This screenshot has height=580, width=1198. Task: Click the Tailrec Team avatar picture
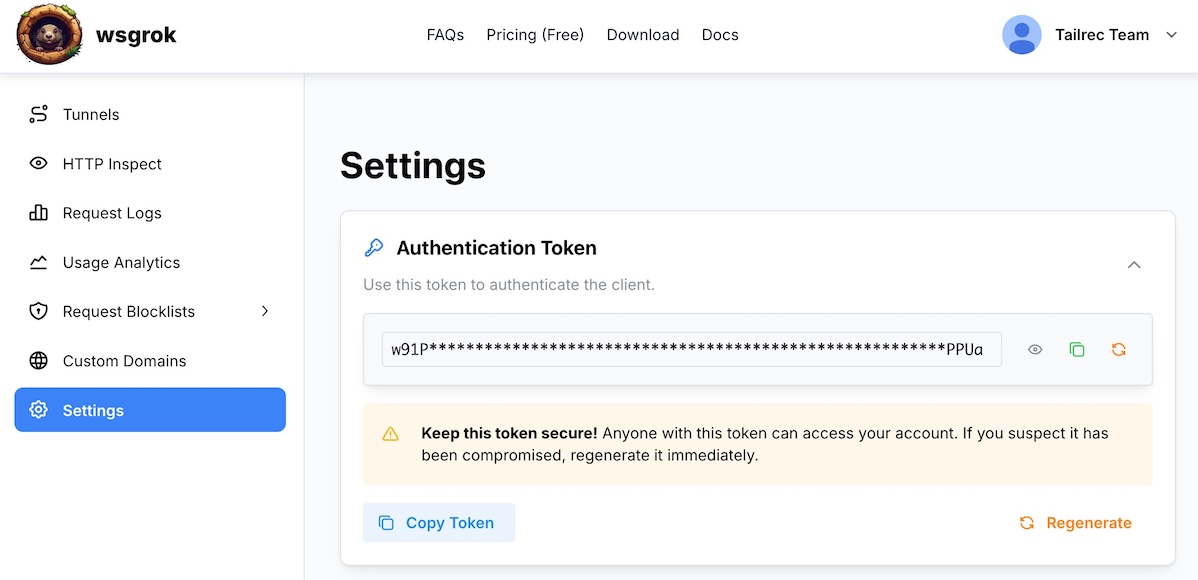click(x=1021, y=34)
